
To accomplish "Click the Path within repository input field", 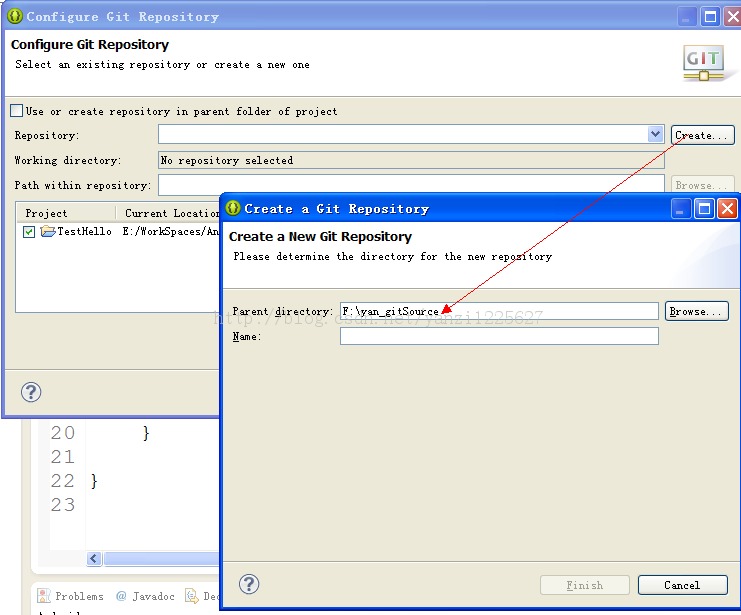I will [x=411, y=185].
